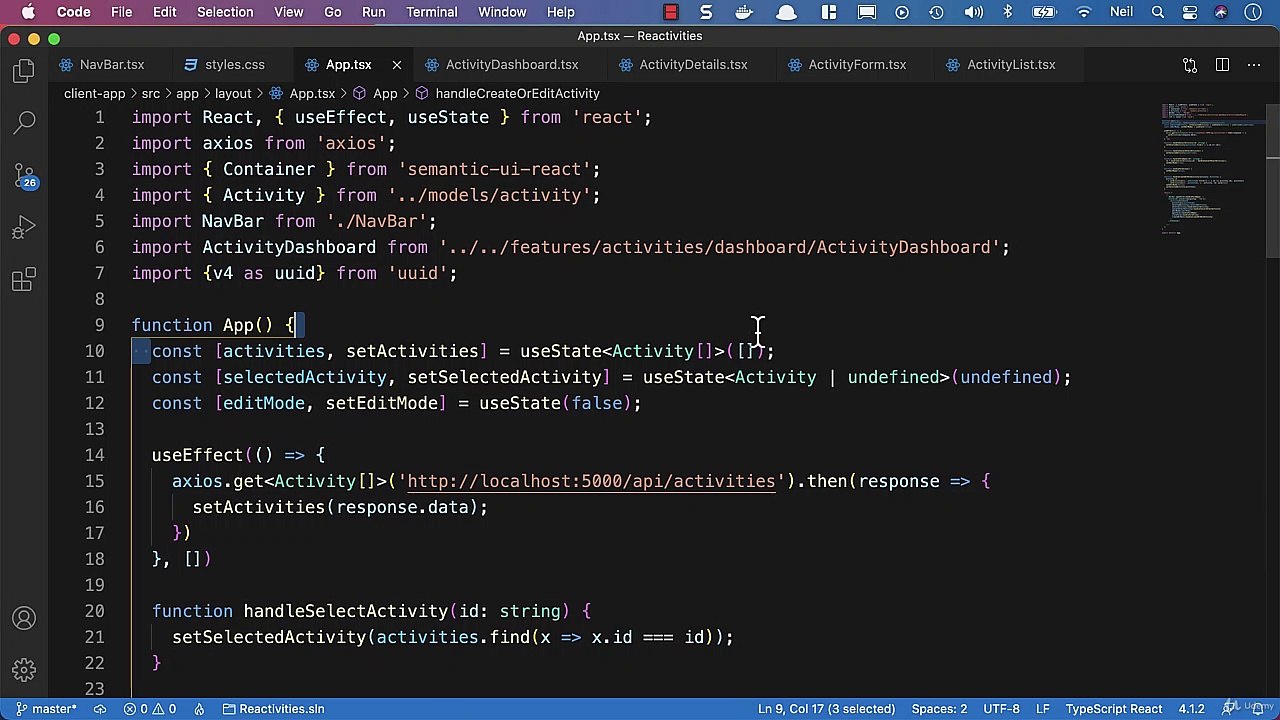
Task: Open the Help menu
Action: (x=561, y=12)
